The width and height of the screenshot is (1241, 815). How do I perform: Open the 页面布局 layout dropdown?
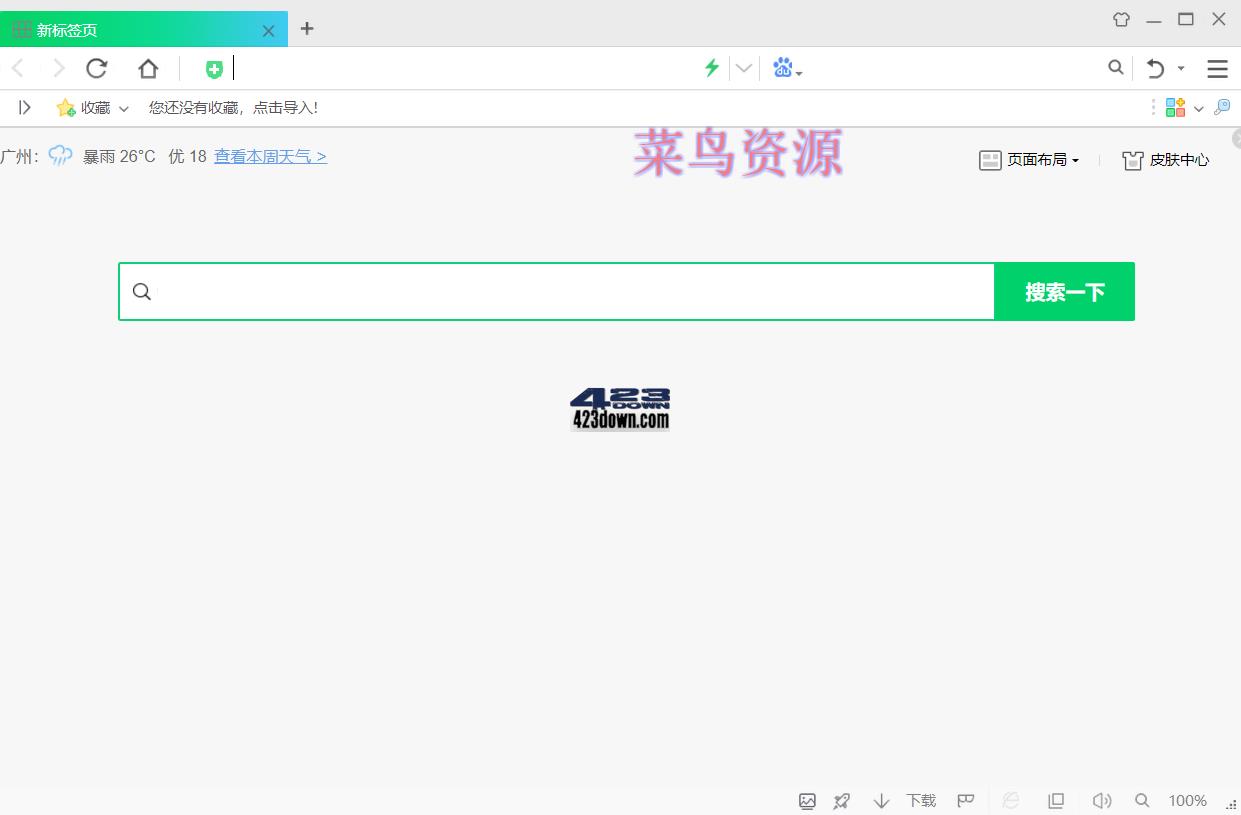(x=1032, y=159)
